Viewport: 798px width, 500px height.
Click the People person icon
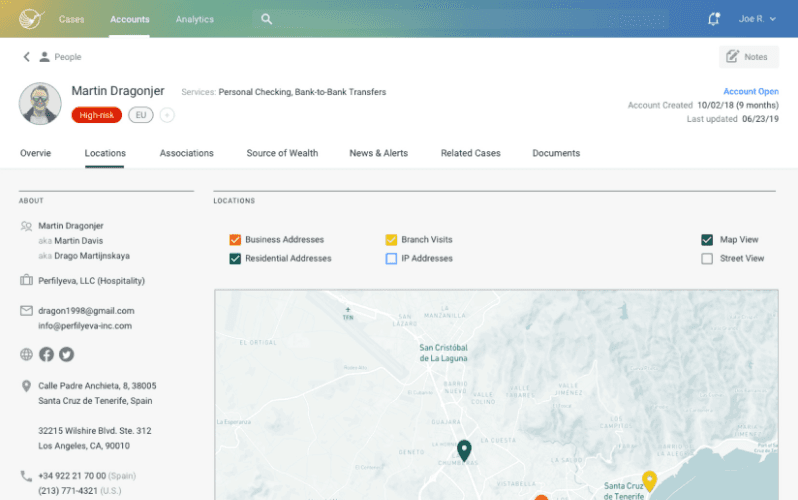[45, 57]
